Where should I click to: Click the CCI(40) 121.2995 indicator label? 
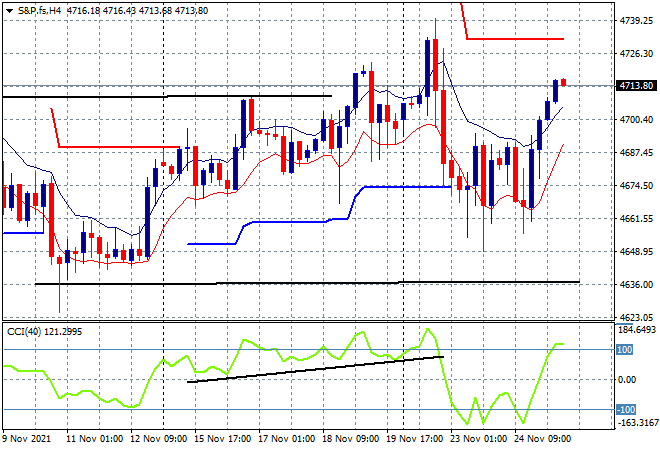(x=45, y=332)
